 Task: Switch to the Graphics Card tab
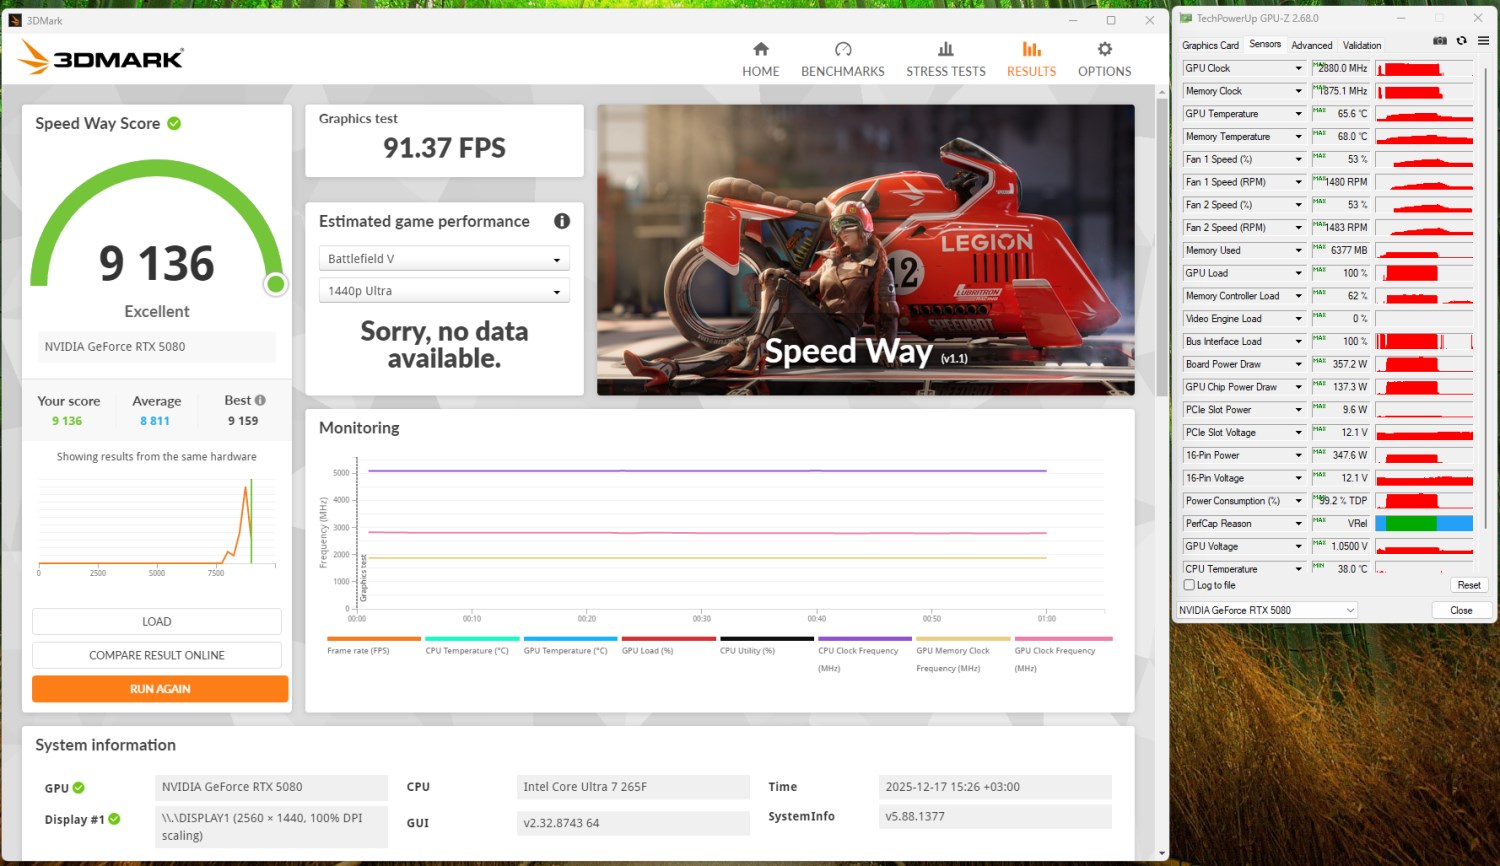pos(1209,45)
